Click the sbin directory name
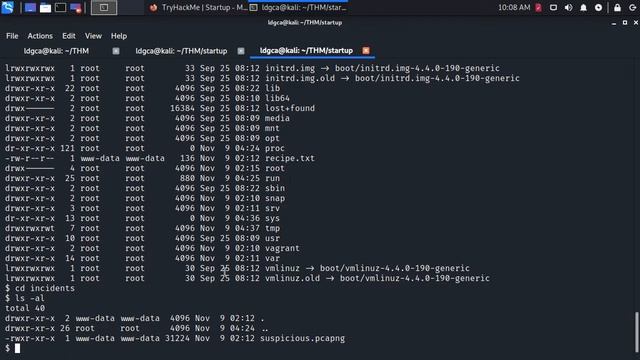This screenshot has width=640, height=360. point(275,188)
